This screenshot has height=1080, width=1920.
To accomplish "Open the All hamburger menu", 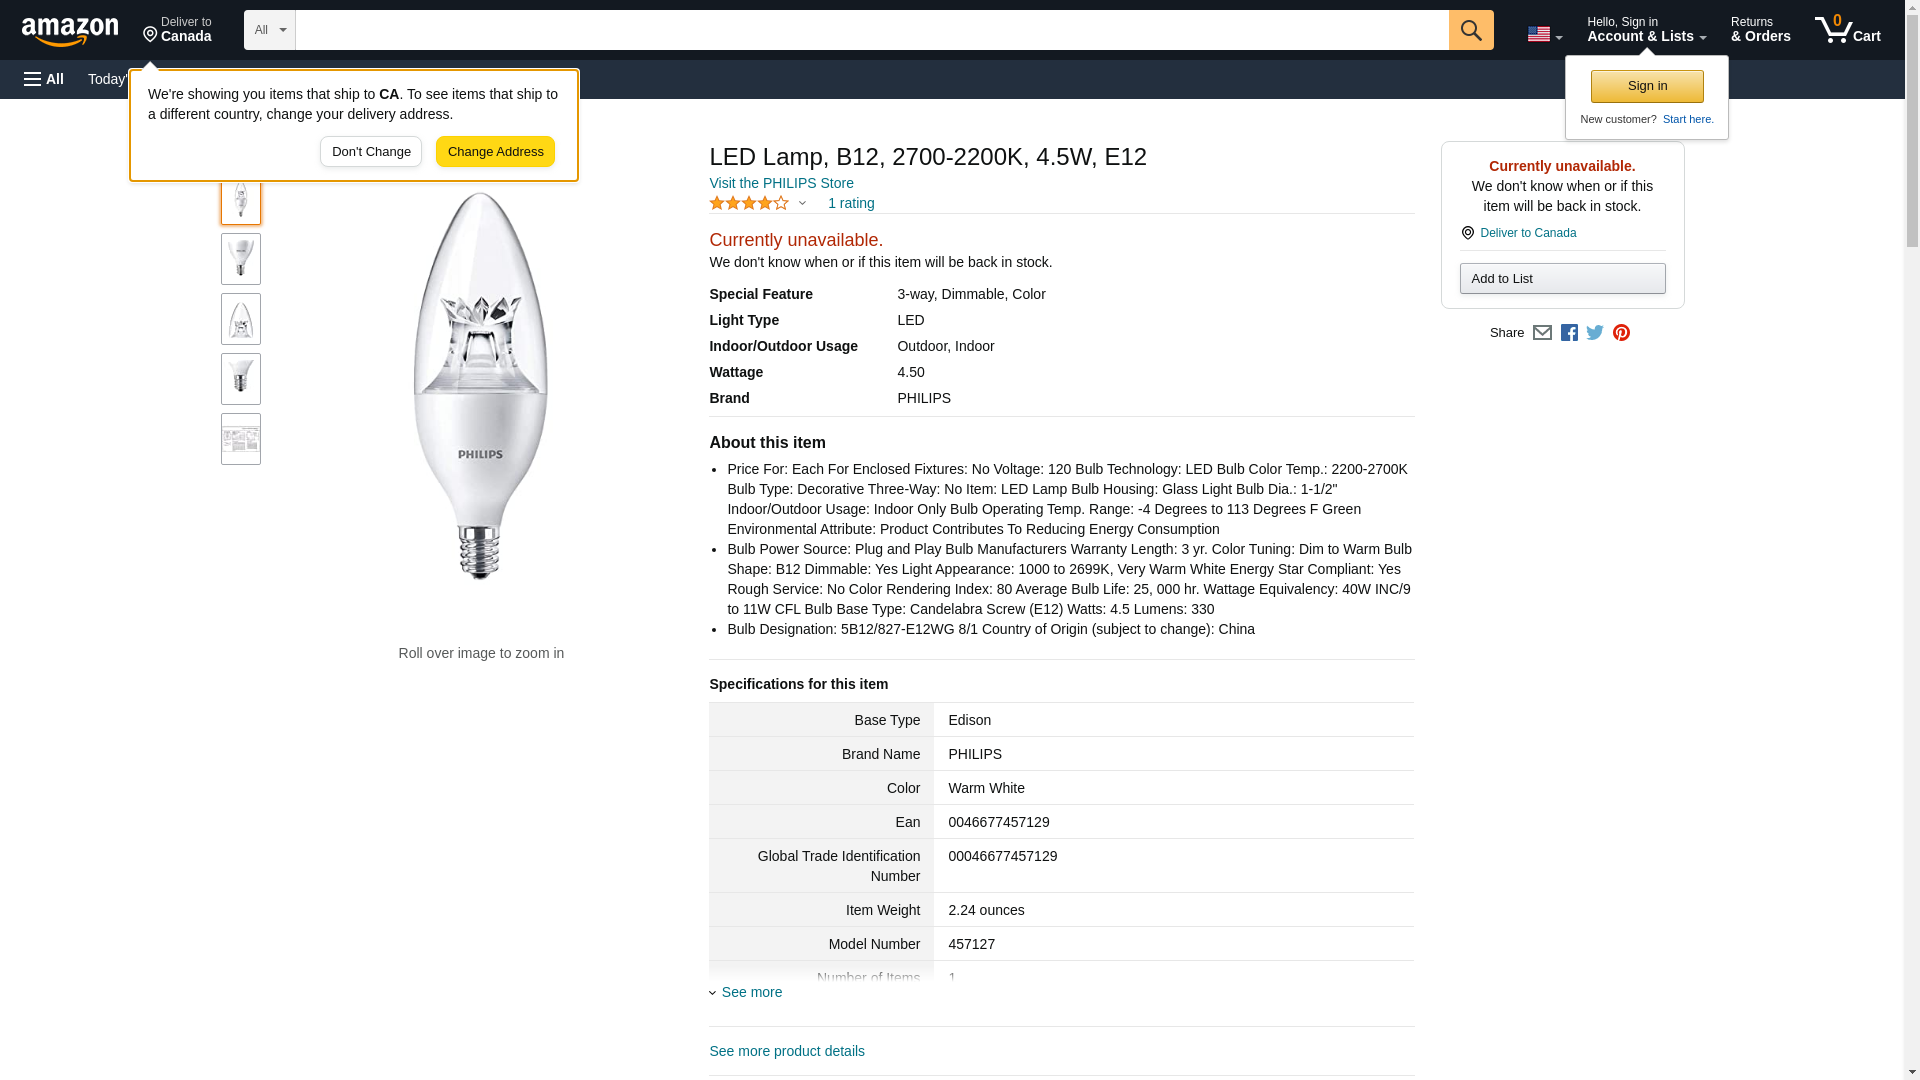I will tap(44, 79).
